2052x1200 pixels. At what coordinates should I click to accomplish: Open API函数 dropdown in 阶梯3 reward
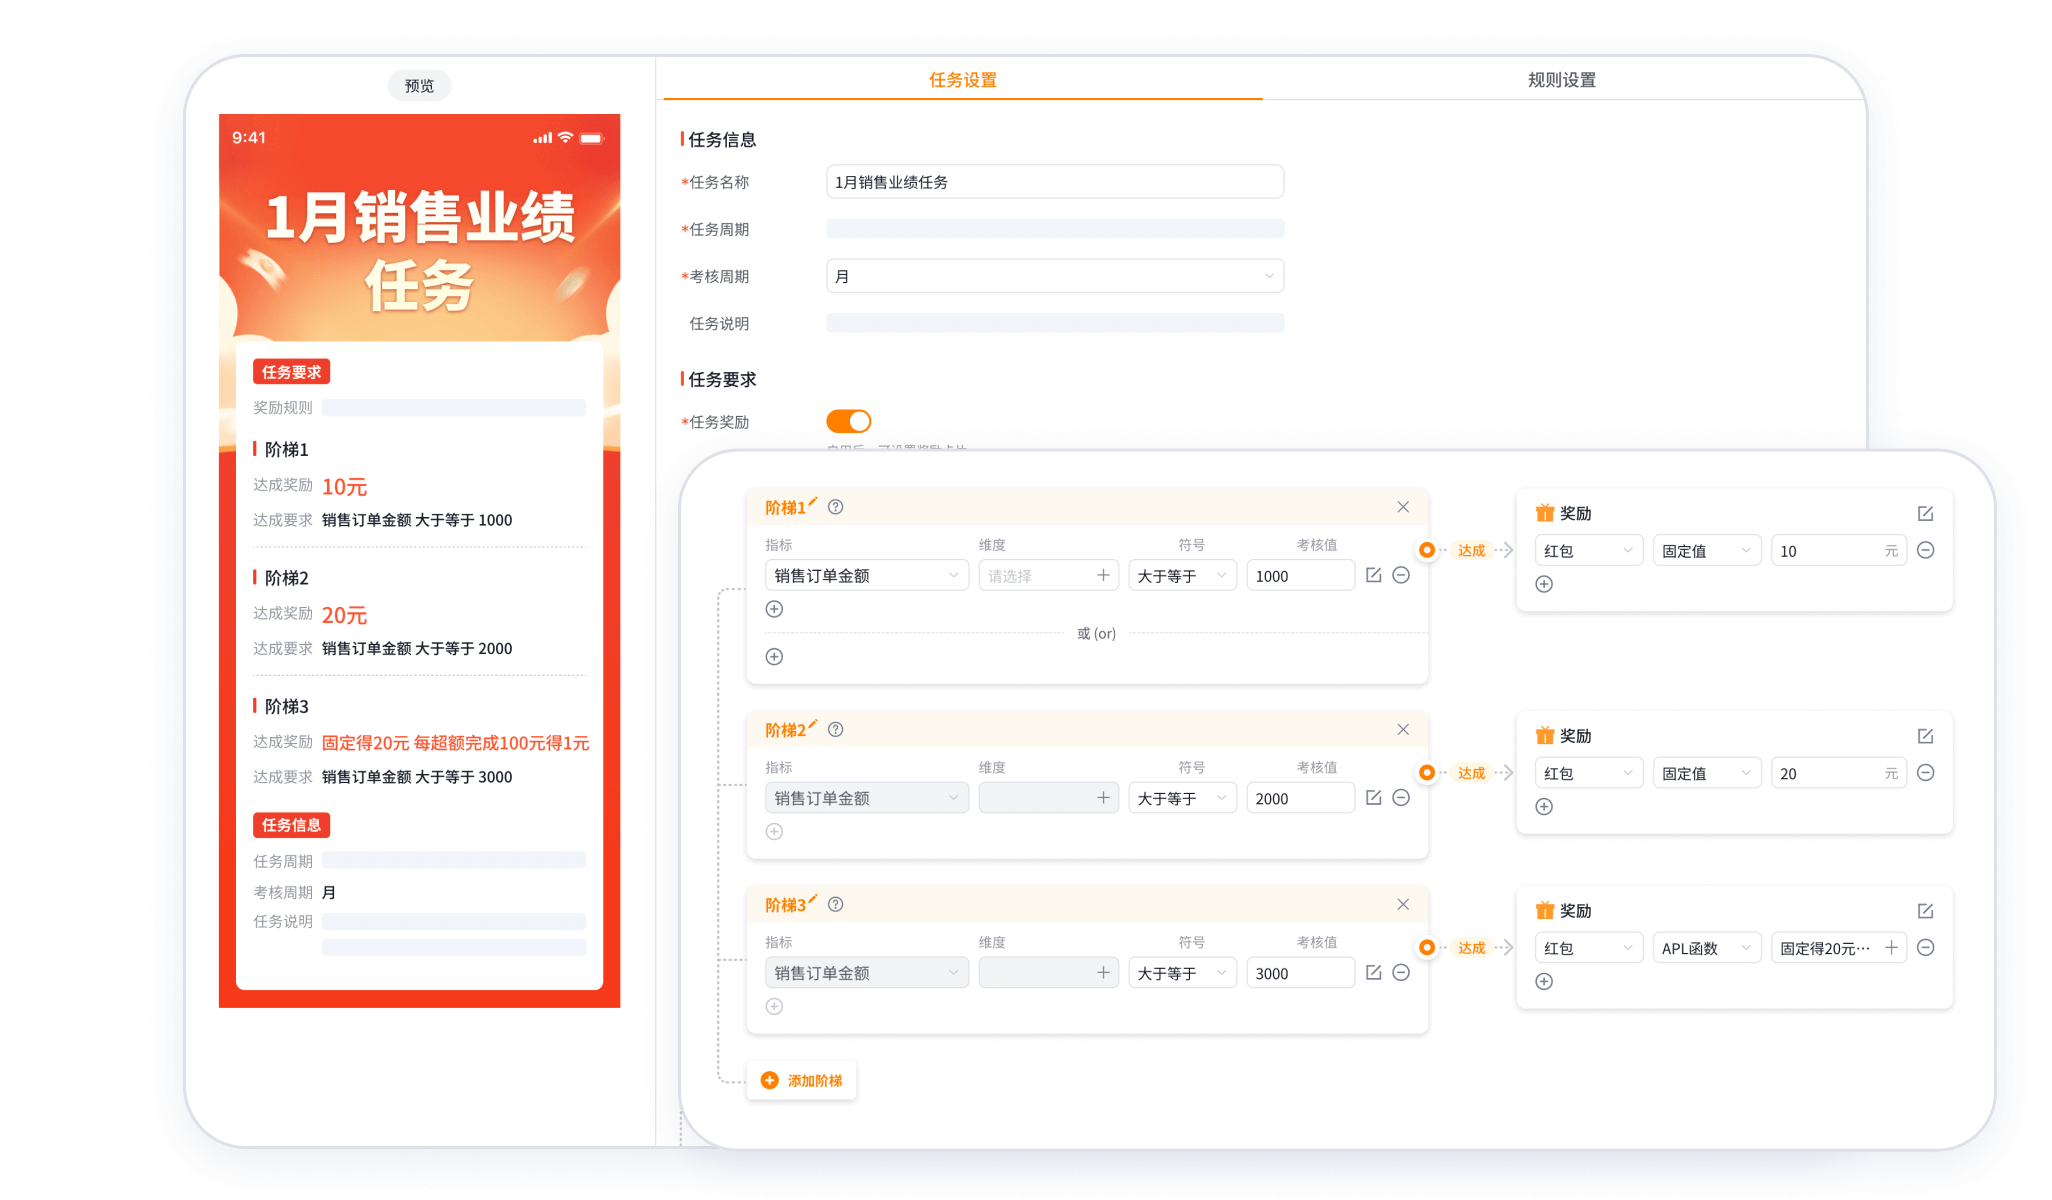click(x=1705, y=948)
